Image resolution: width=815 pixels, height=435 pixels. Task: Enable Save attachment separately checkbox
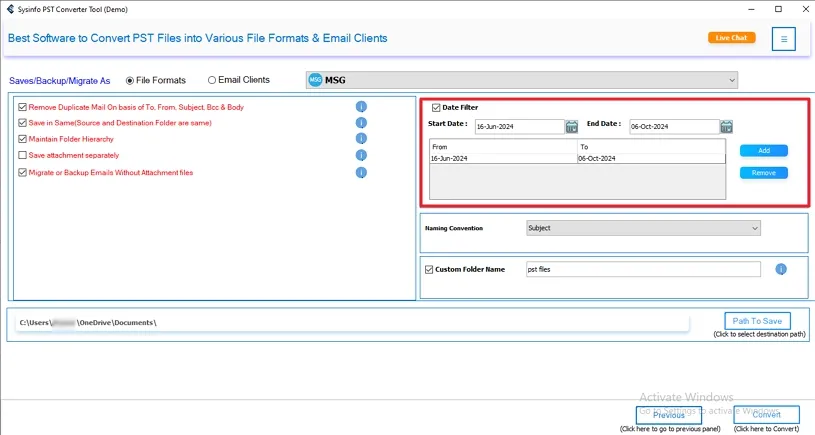[x=23, y=155]
